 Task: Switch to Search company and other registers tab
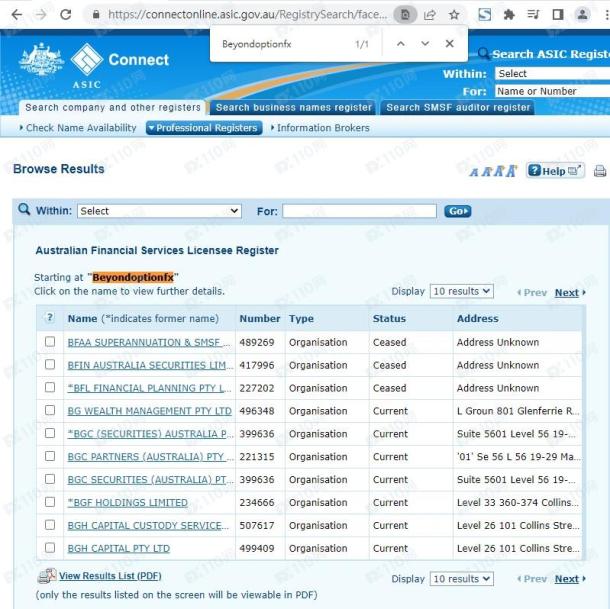click(x=112, y=107)
